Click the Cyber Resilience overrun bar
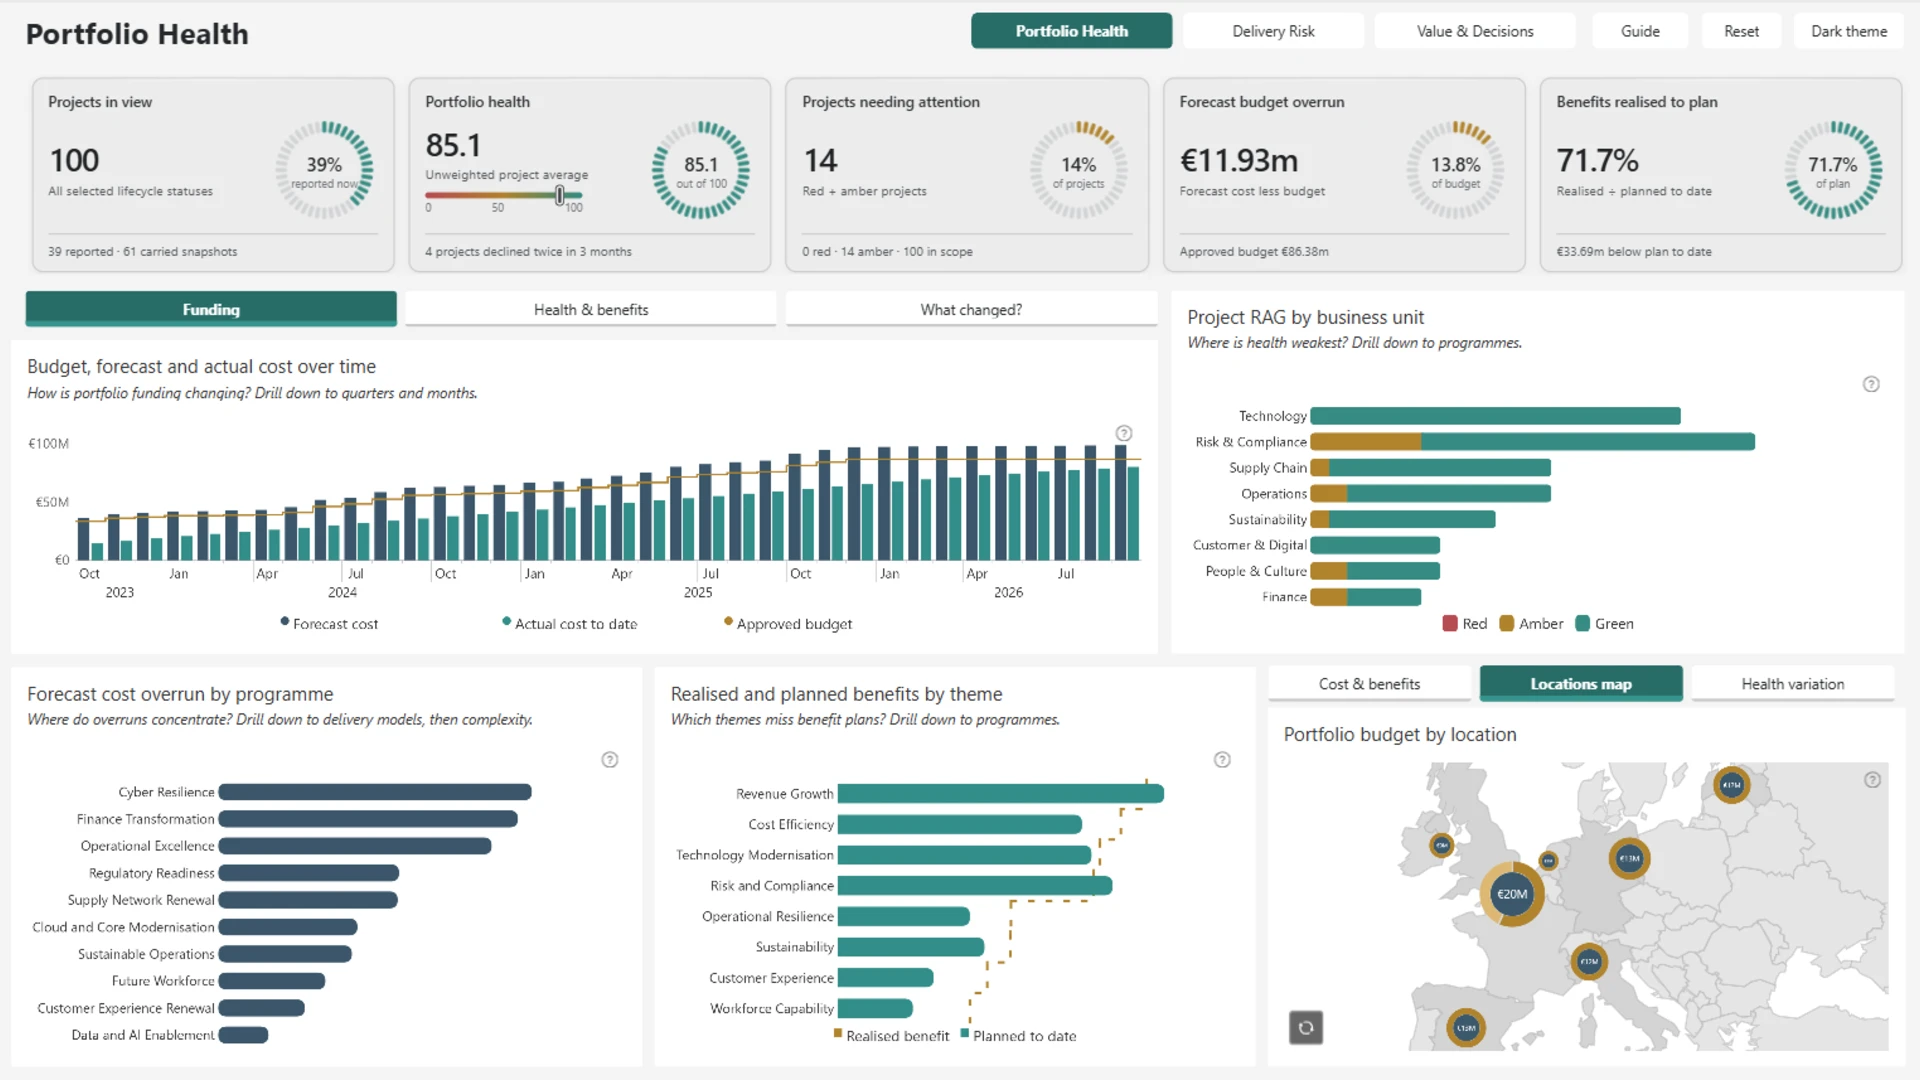Viewport: 1920px width, 1080px height. 375,792
